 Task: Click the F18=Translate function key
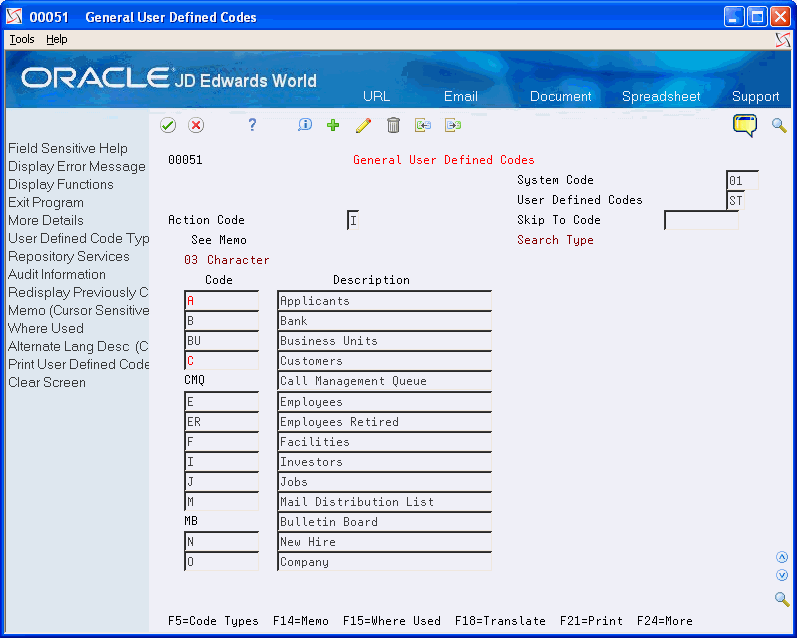point(500,621)
